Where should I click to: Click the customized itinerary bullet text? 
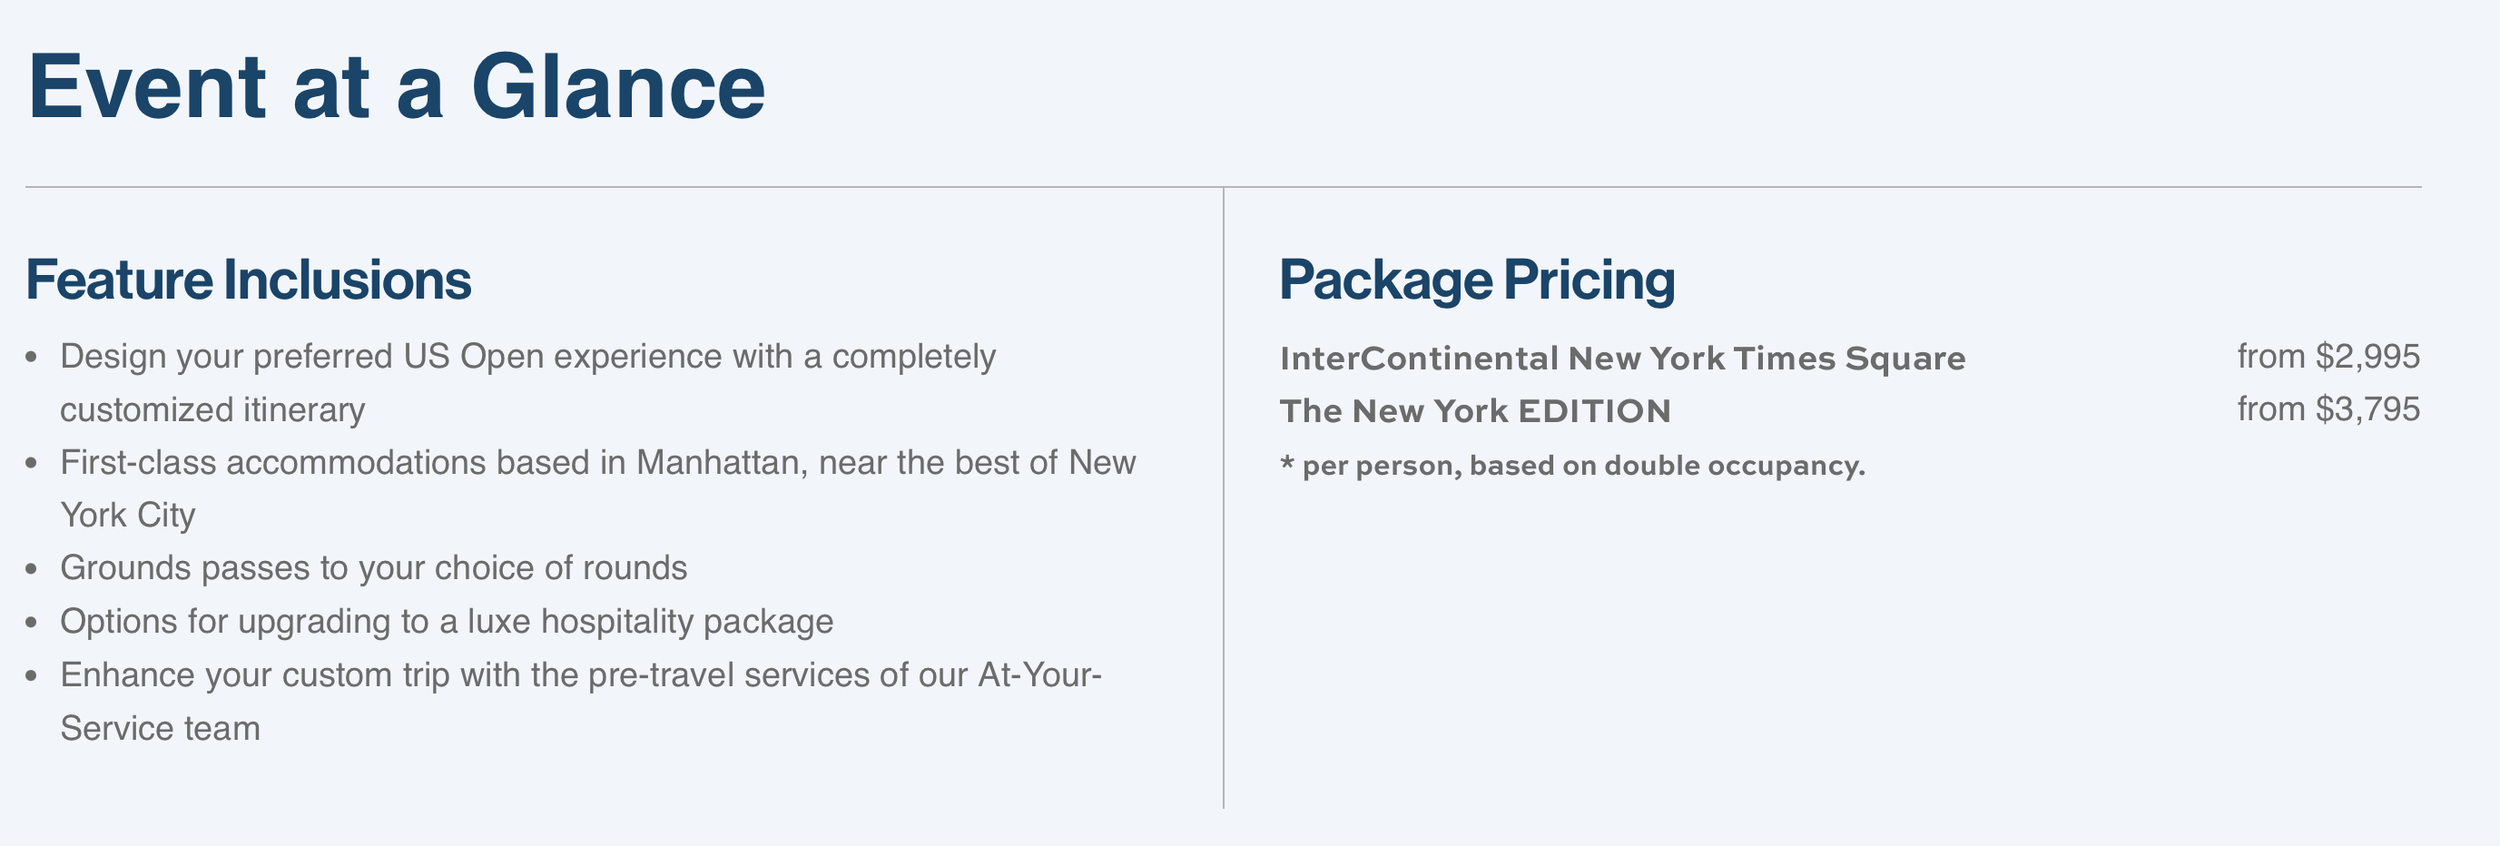click(x=528, y=383)
